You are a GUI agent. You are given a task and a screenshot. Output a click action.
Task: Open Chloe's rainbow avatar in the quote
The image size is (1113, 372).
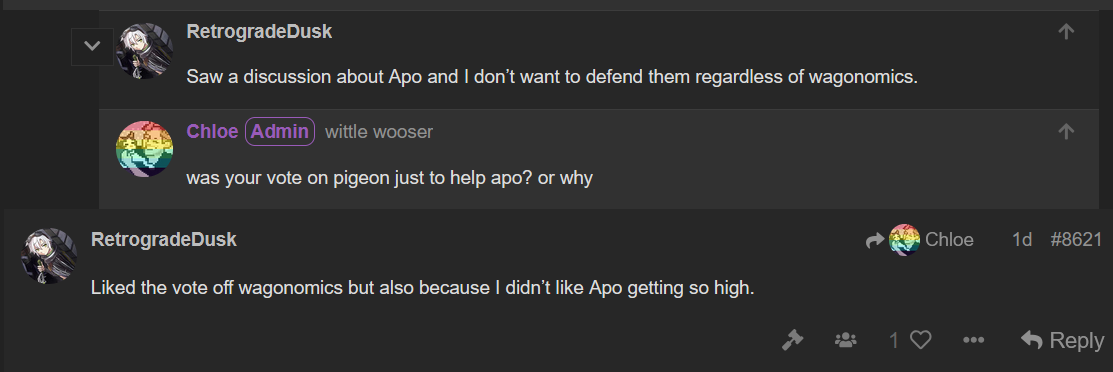[145, 148]
